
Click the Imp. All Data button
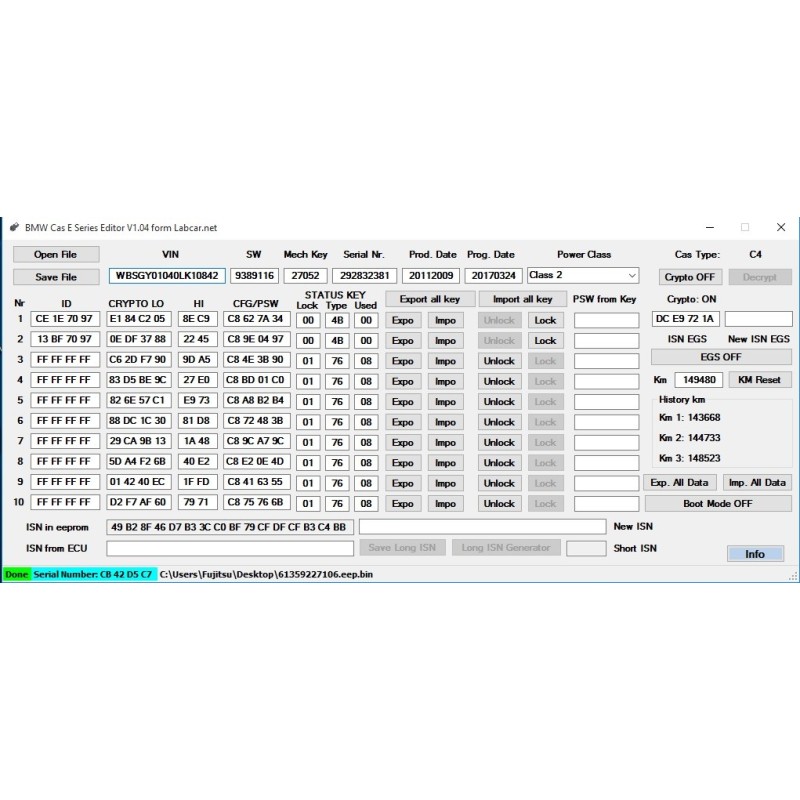pyautogui.click(x=757, y=483)
